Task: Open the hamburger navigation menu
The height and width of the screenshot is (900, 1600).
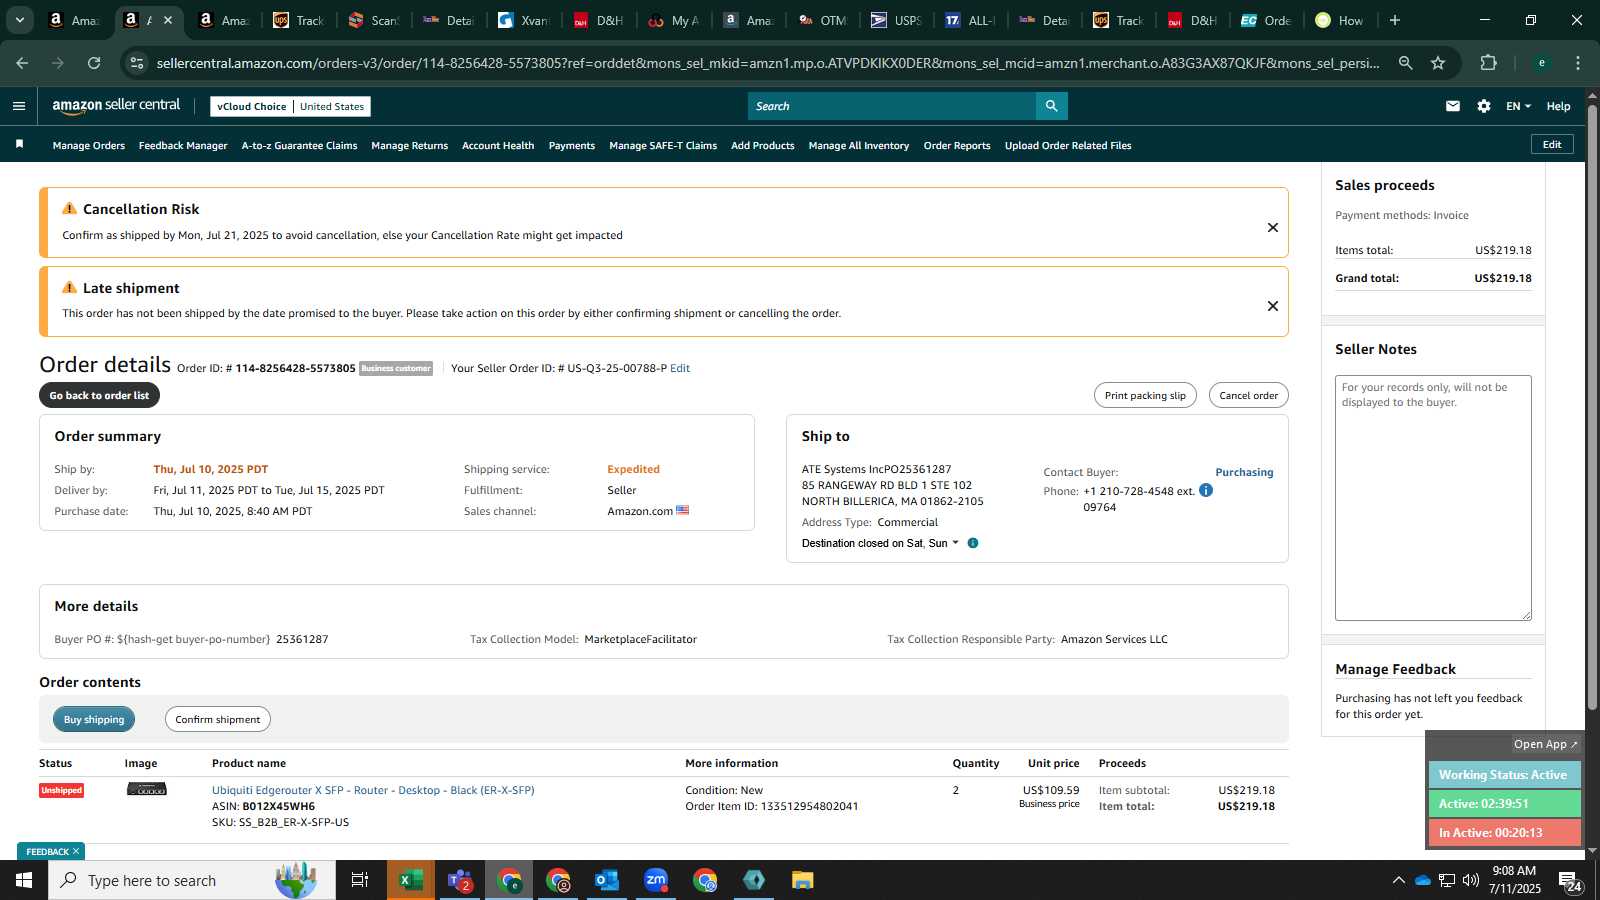Action: tap(19, 106)
